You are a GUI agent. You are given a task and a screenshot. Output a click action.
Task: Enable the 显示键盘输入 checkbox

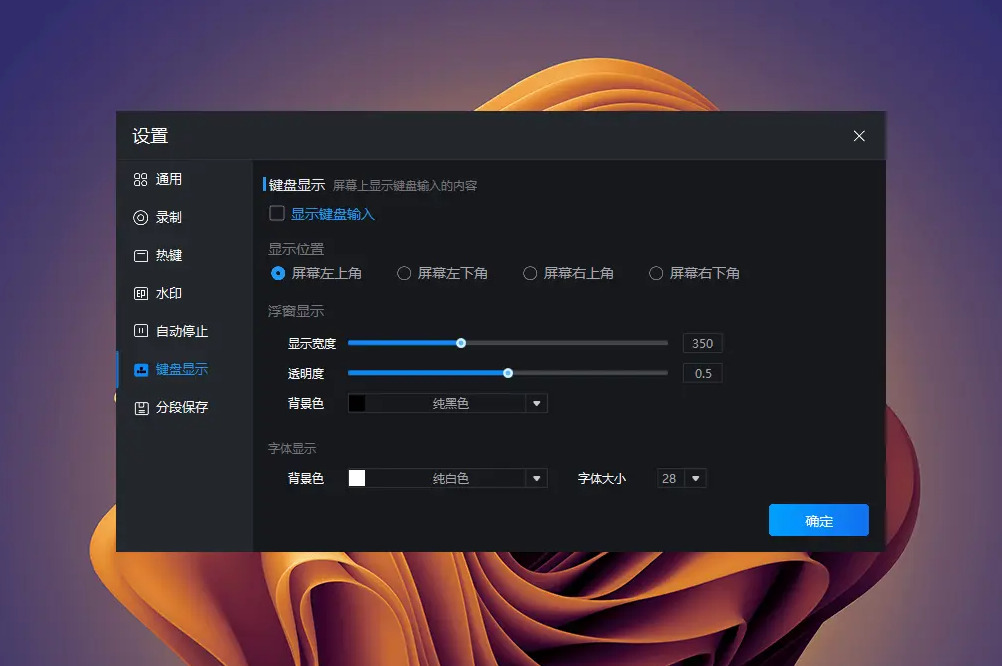point(277,213)
